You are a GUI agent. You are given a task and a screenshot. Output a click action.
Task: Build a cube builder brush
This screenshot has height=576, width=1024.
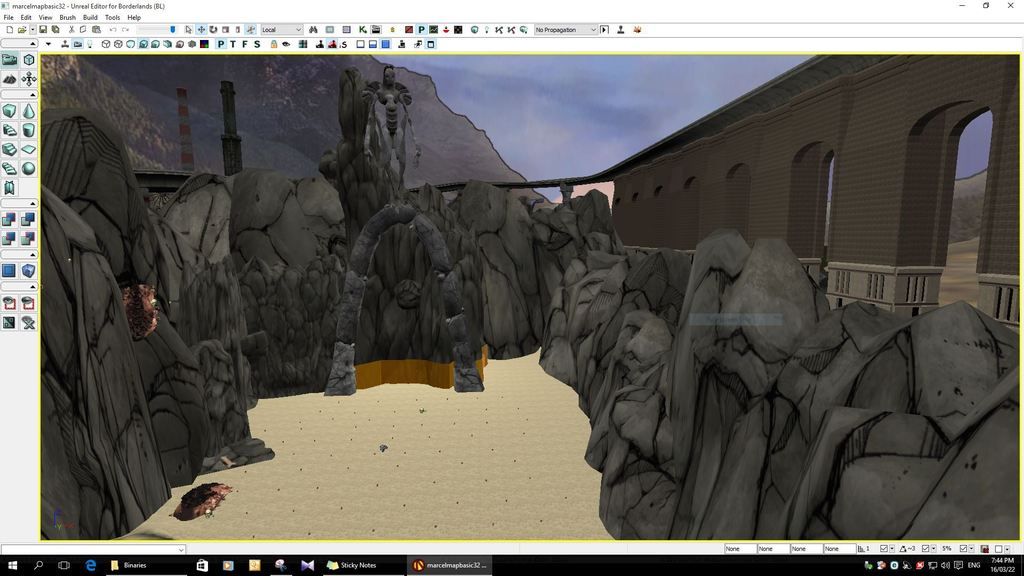coord(10,112)
